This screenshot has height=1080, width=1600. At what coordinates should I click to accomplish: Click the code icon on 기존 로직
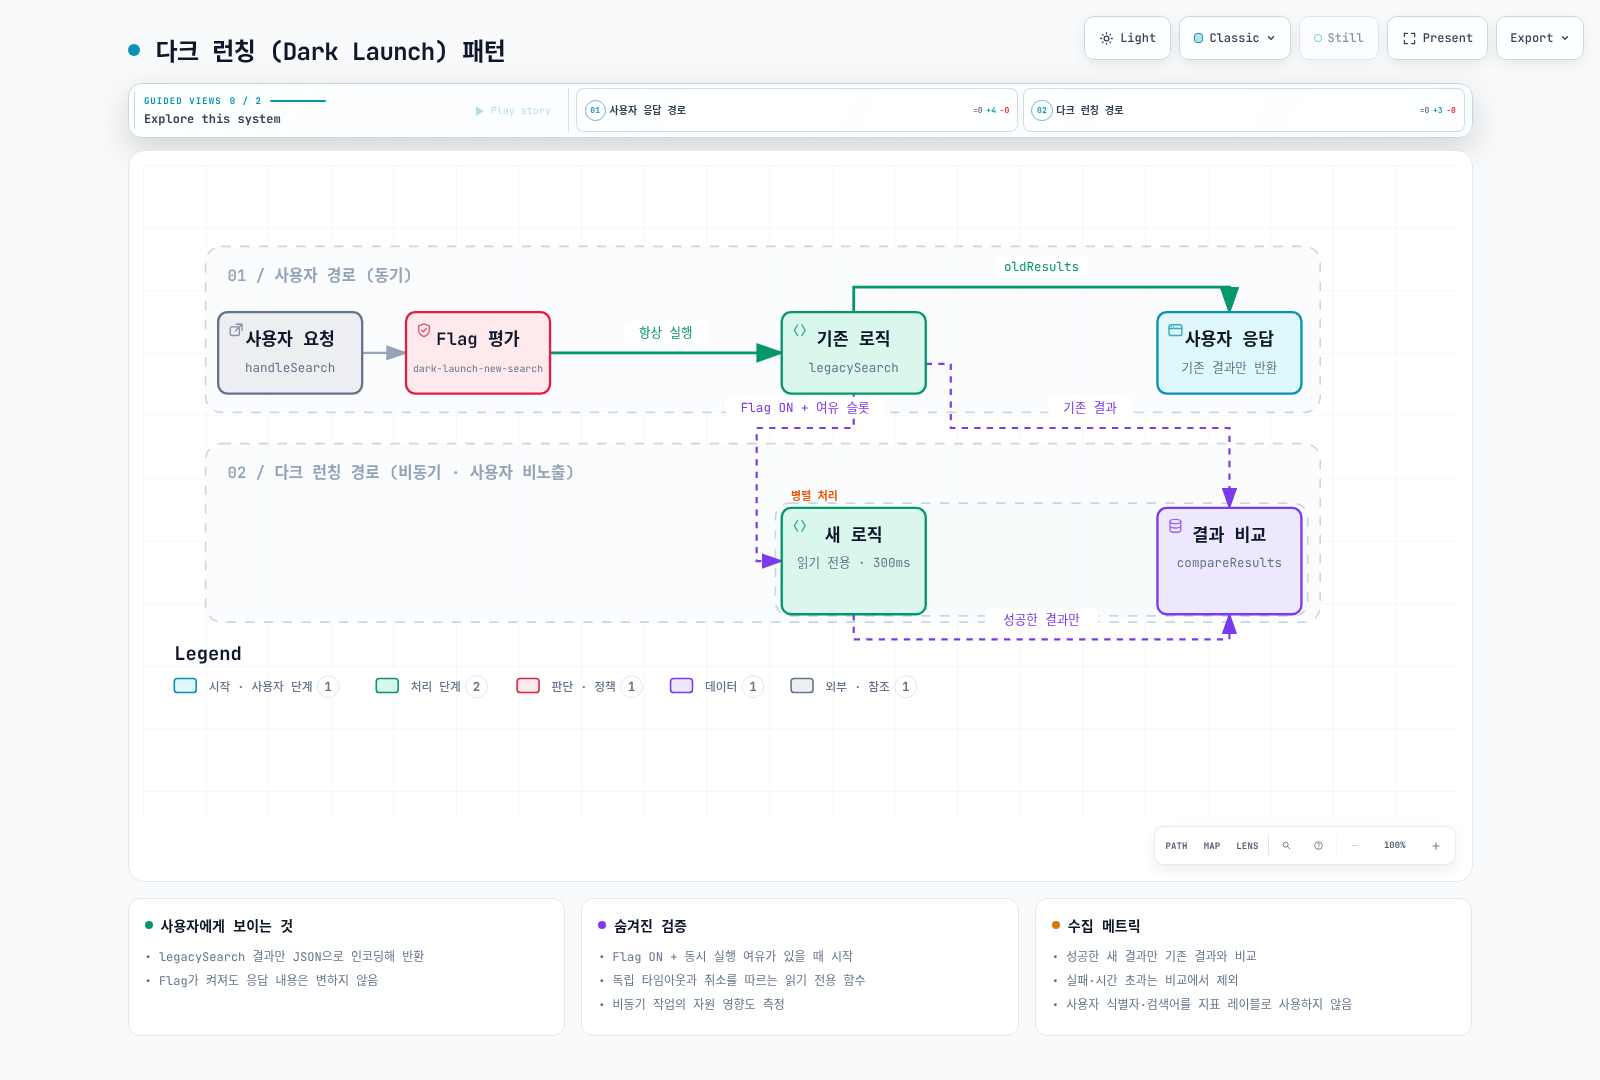click(x=800, y=330)
